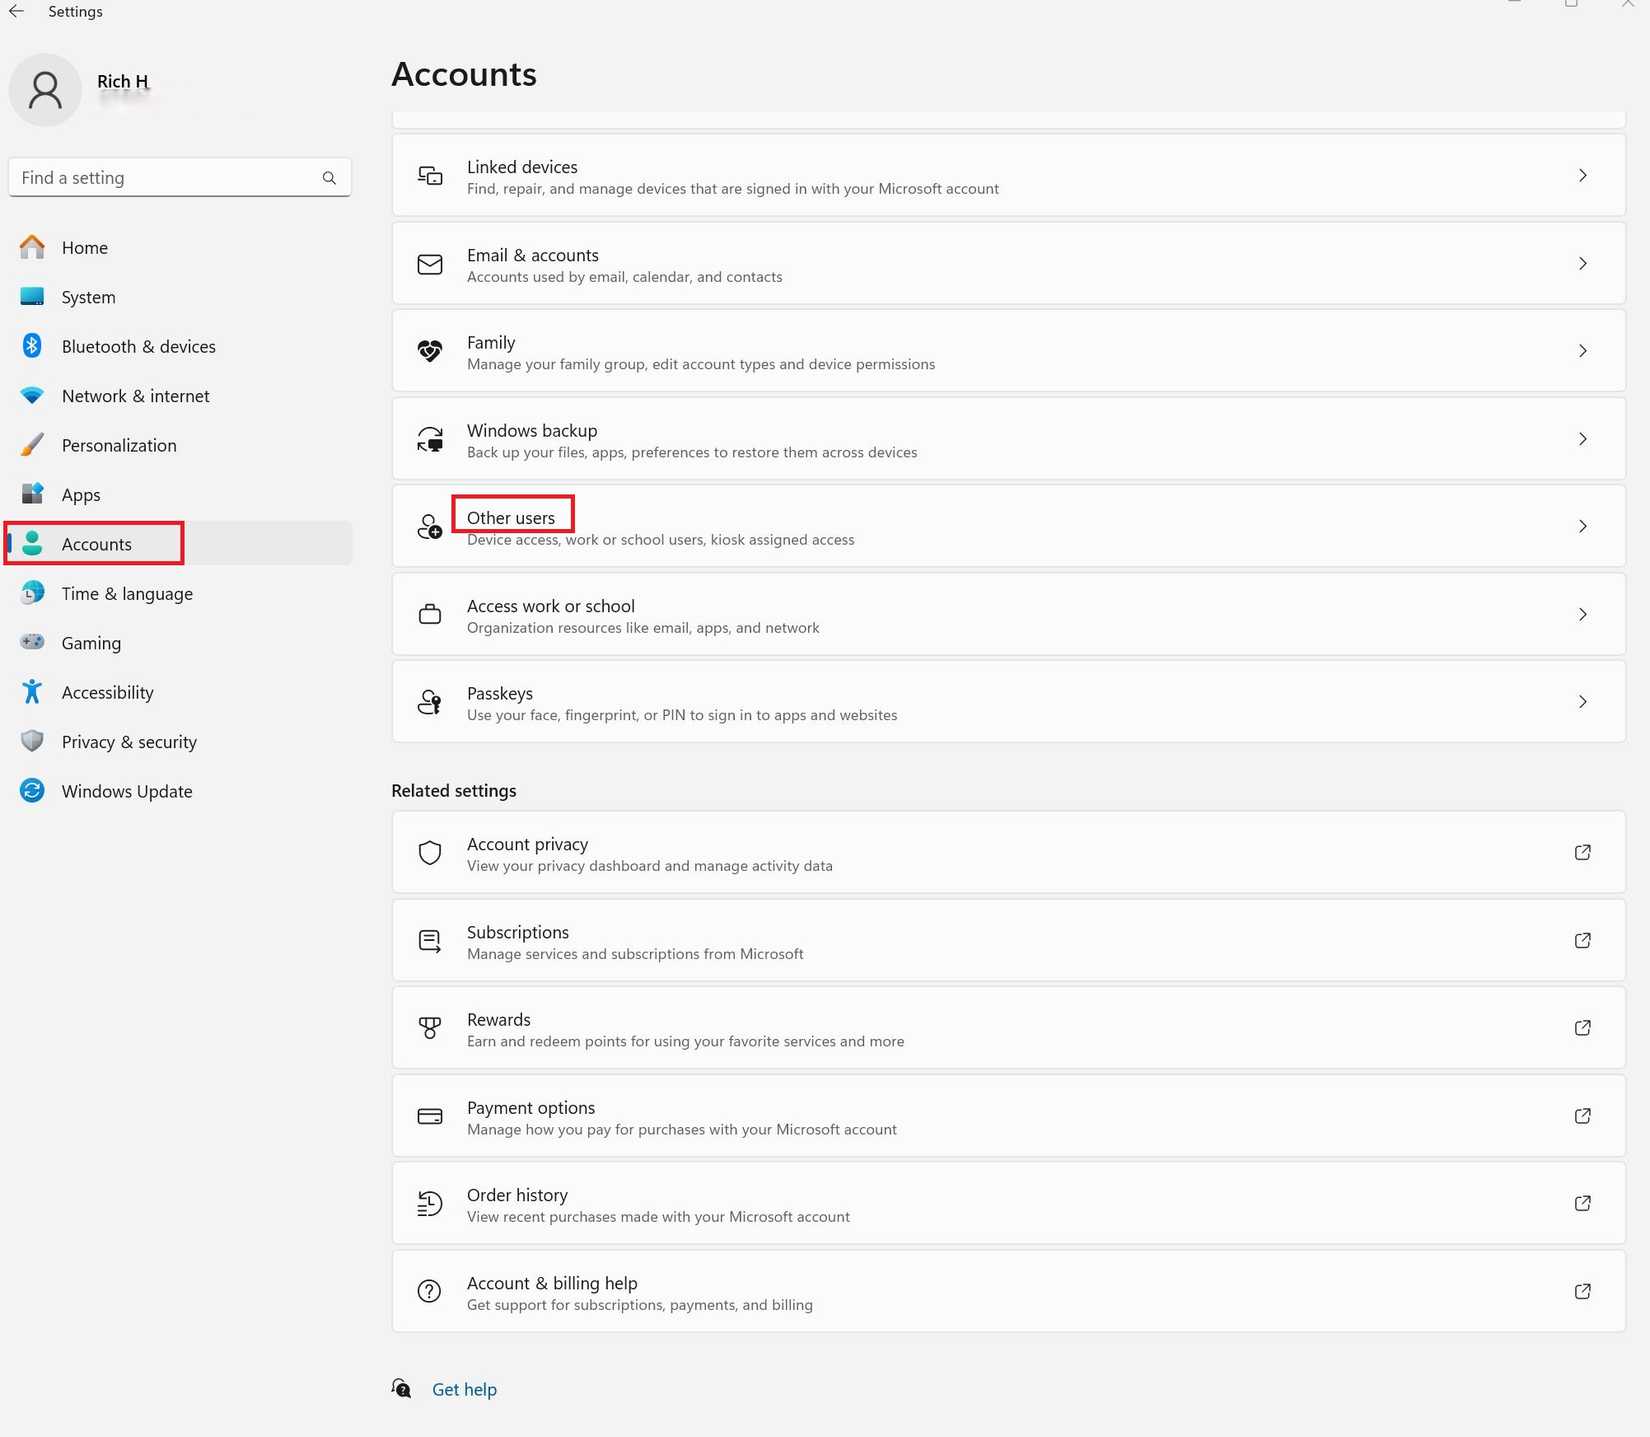Expand the Windows backup chevron

[x=1582, y=439]
